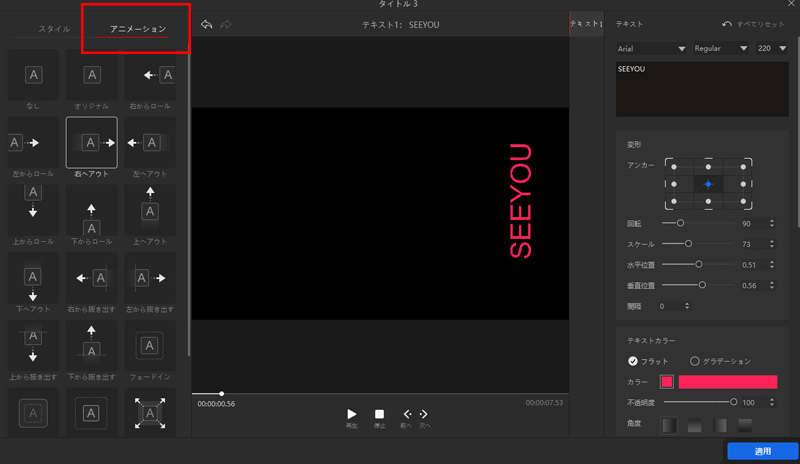800x464 pixels.
Task: Click the SEEYOU text input box
Action: pyautogui.click(x=702, y=89)
